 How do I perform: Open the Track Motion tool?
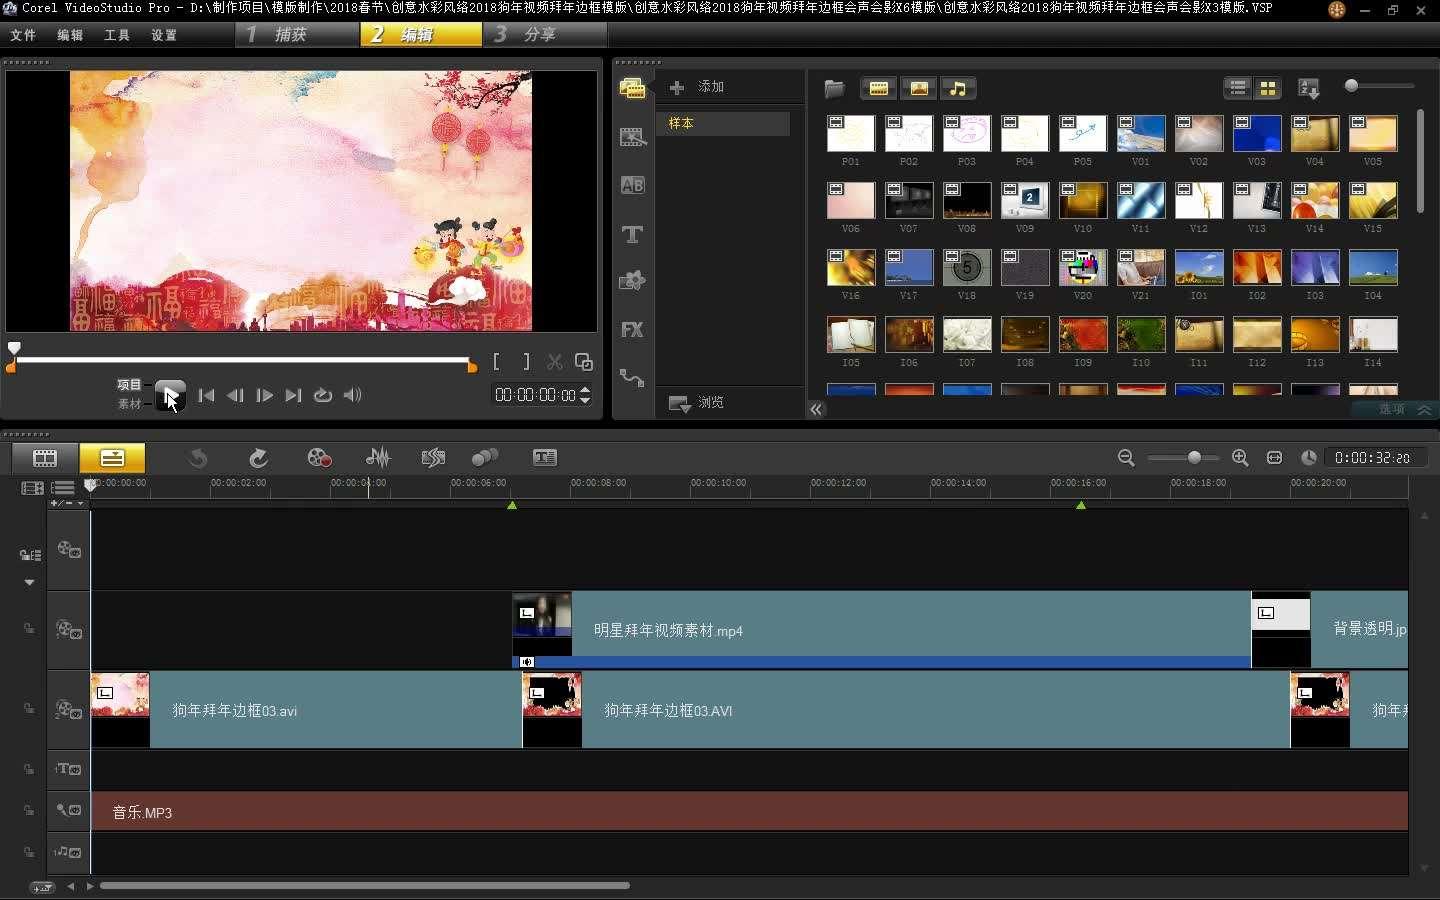pos(485,457)
